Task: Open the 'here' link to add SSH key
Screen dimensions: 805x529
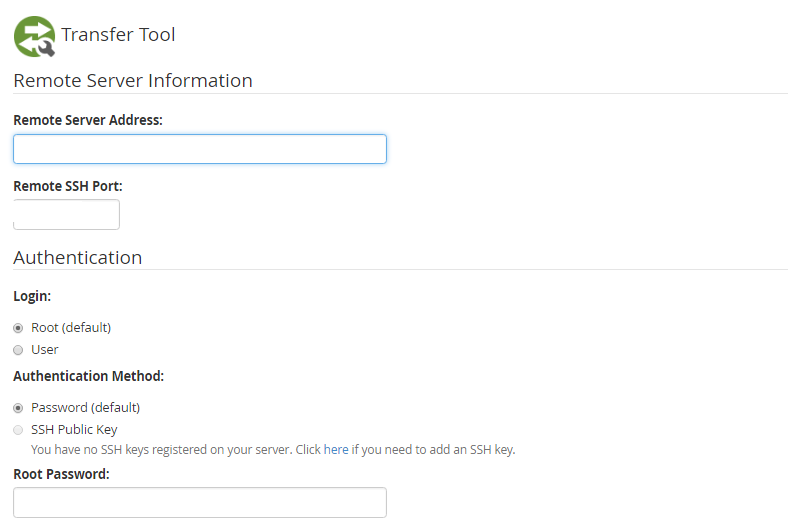Action: point(336,449)
